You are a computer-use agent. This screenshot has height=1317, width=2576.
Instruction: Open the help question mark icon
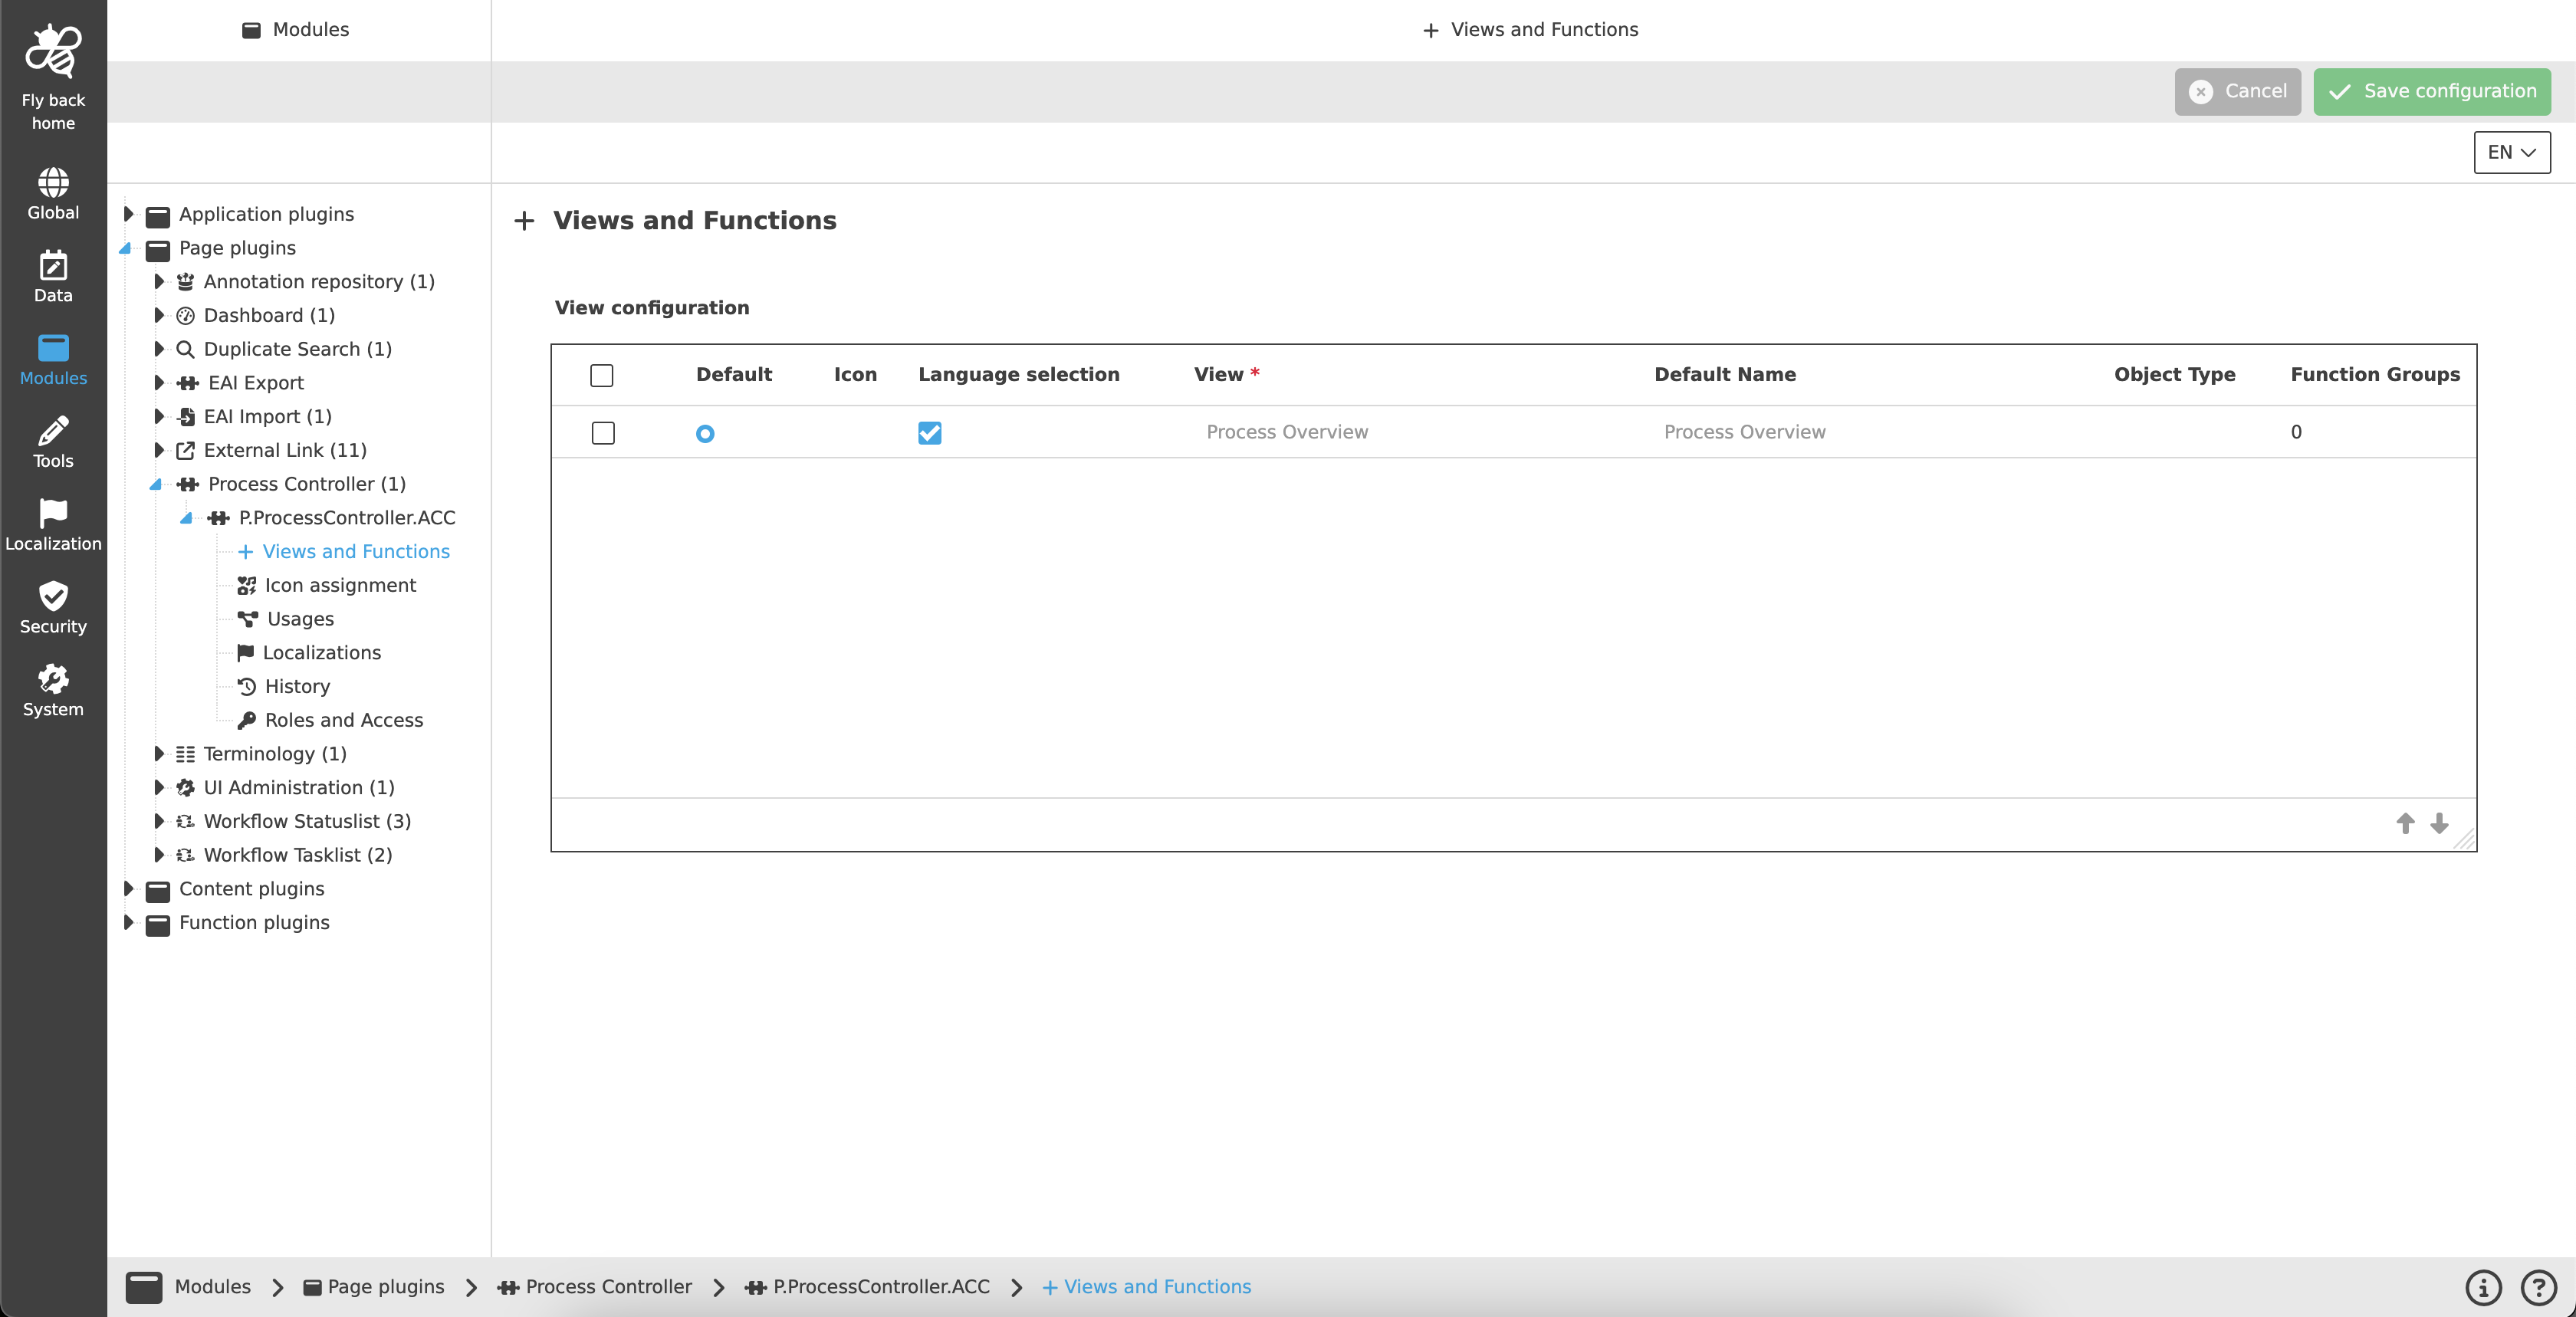pyautogui.click(x=2538, y=1288)
